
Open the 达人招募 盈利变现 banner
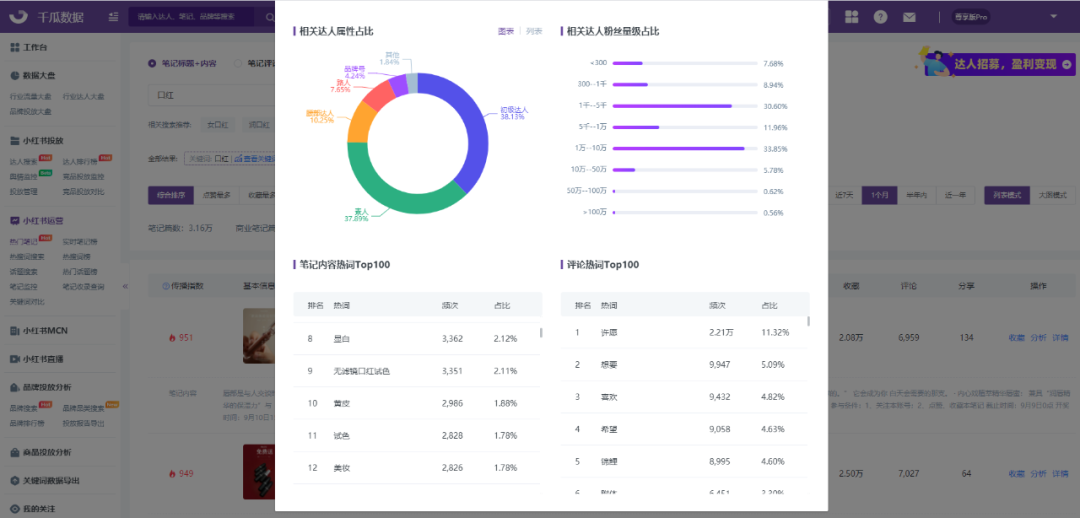pyautogui.click(x=995, y=63)
